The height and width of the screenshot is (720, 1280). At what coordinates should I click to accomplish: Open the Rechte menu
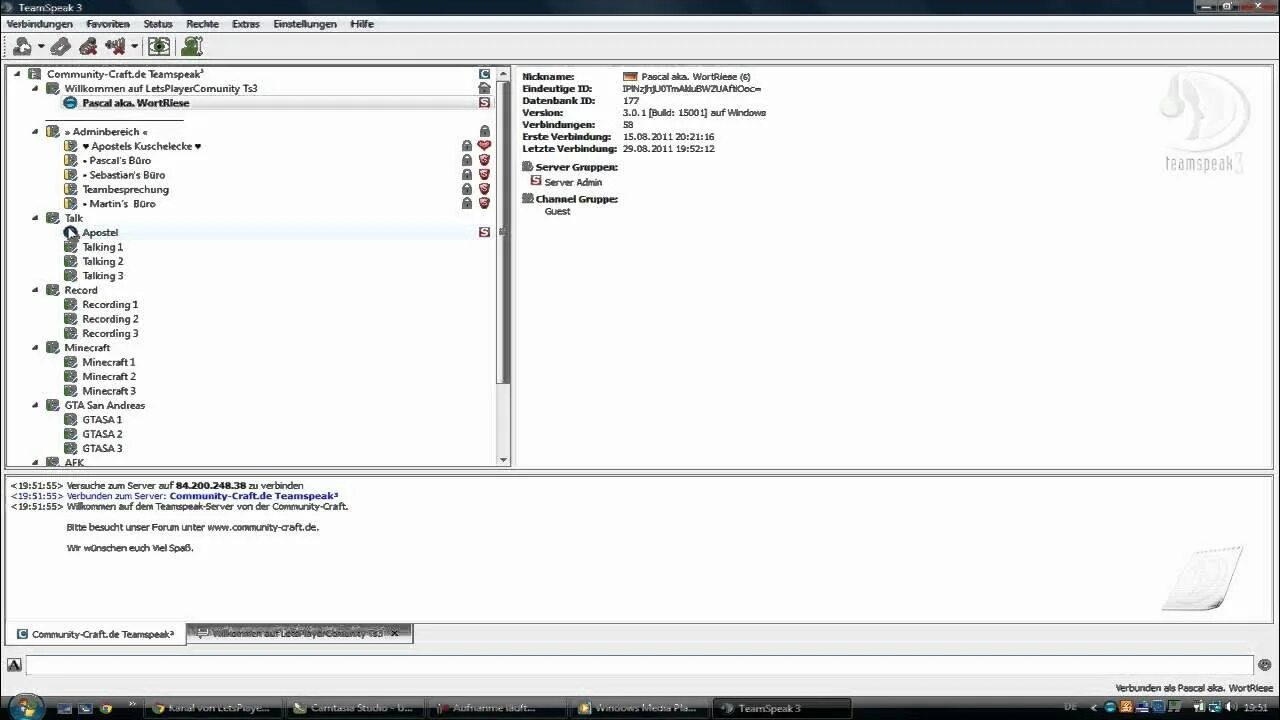coord(202,24)
